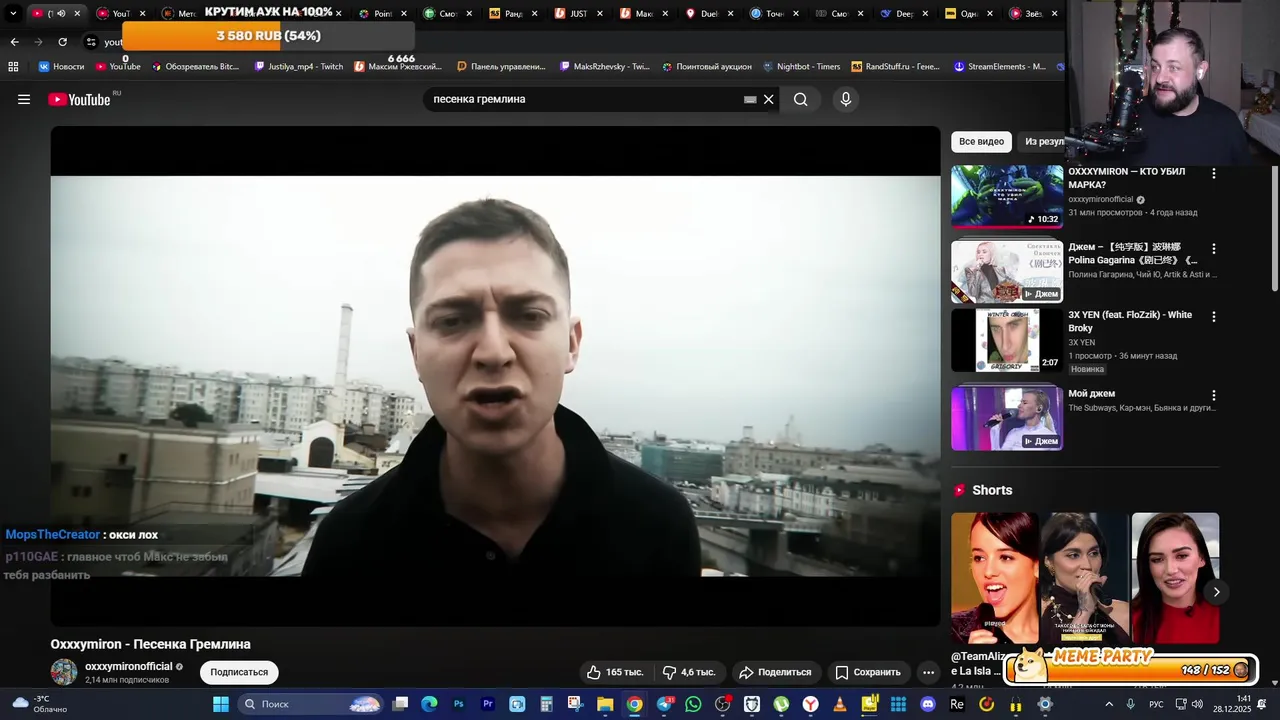Screen dimensions: 1280x720
Task: Open "Nightbot - Timers" bookmark
Action: (x=802, y=67)
